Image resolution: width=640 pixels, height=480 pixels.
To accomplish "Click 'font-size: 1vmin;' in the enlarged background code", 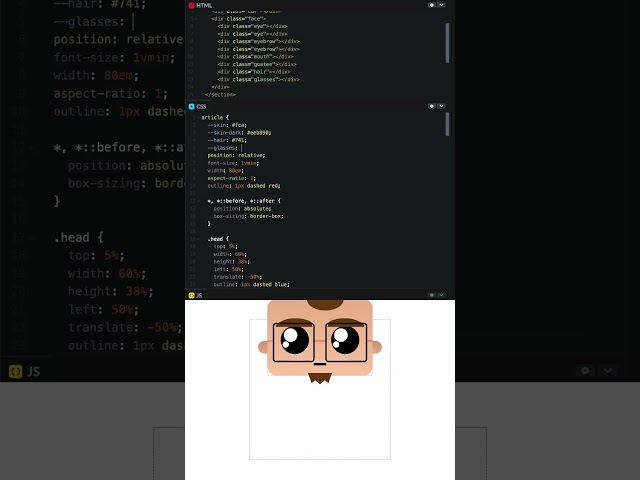I will click(114, 58).
